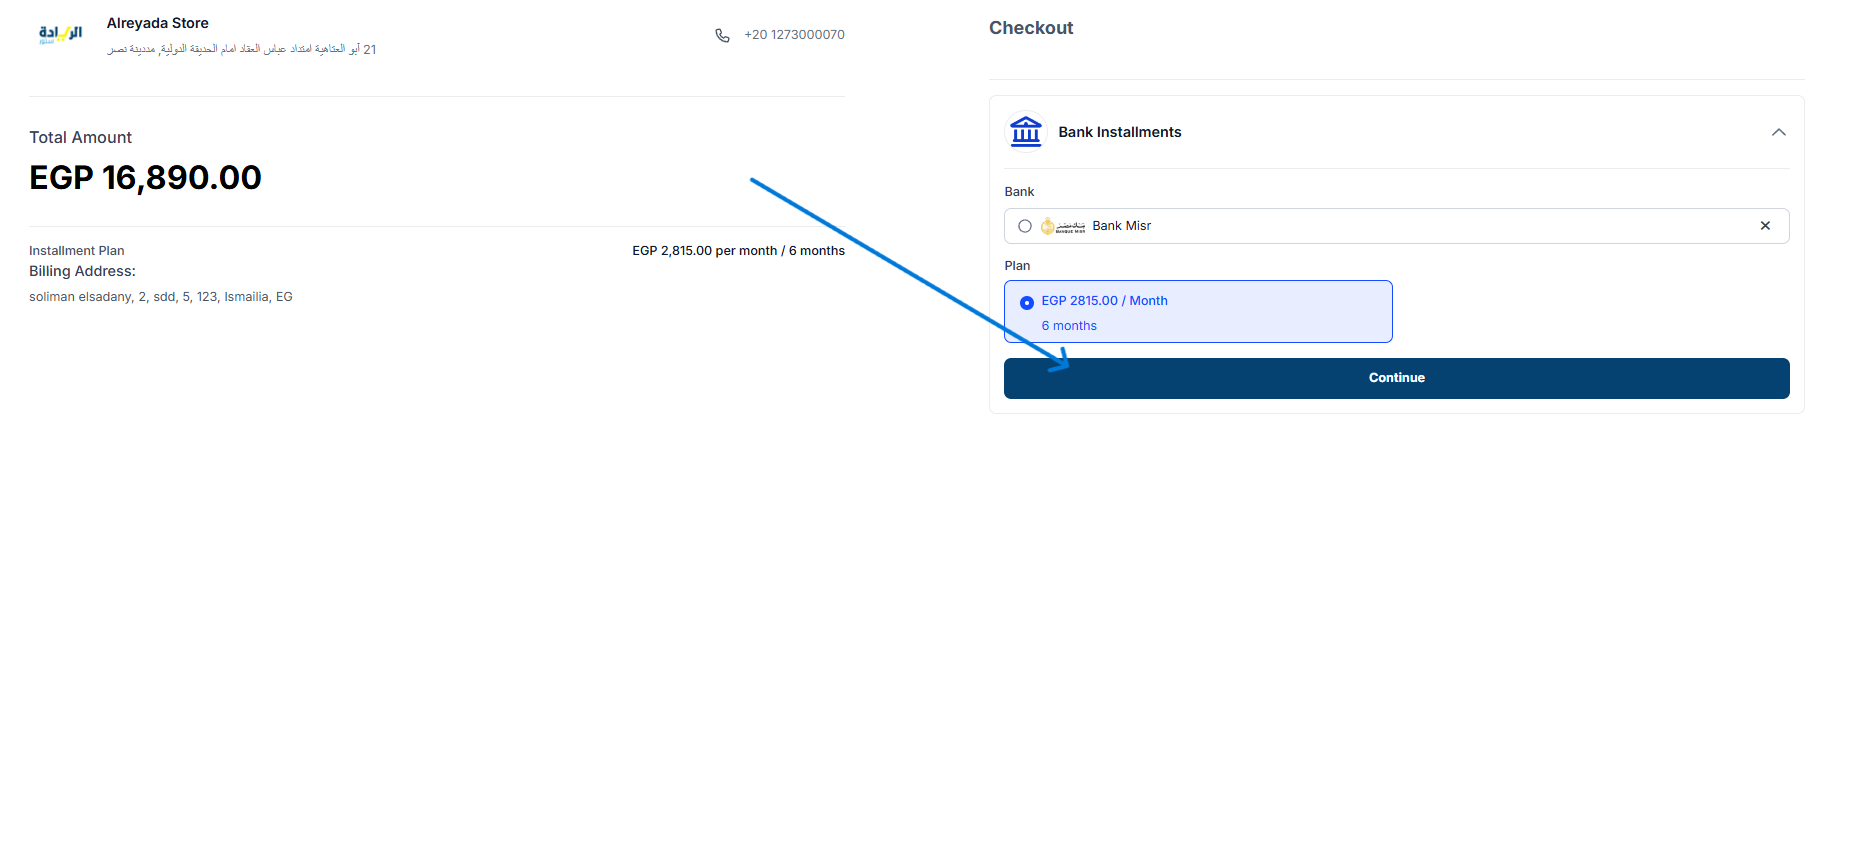Click the billing address line for Ismailia

(161, 297)
